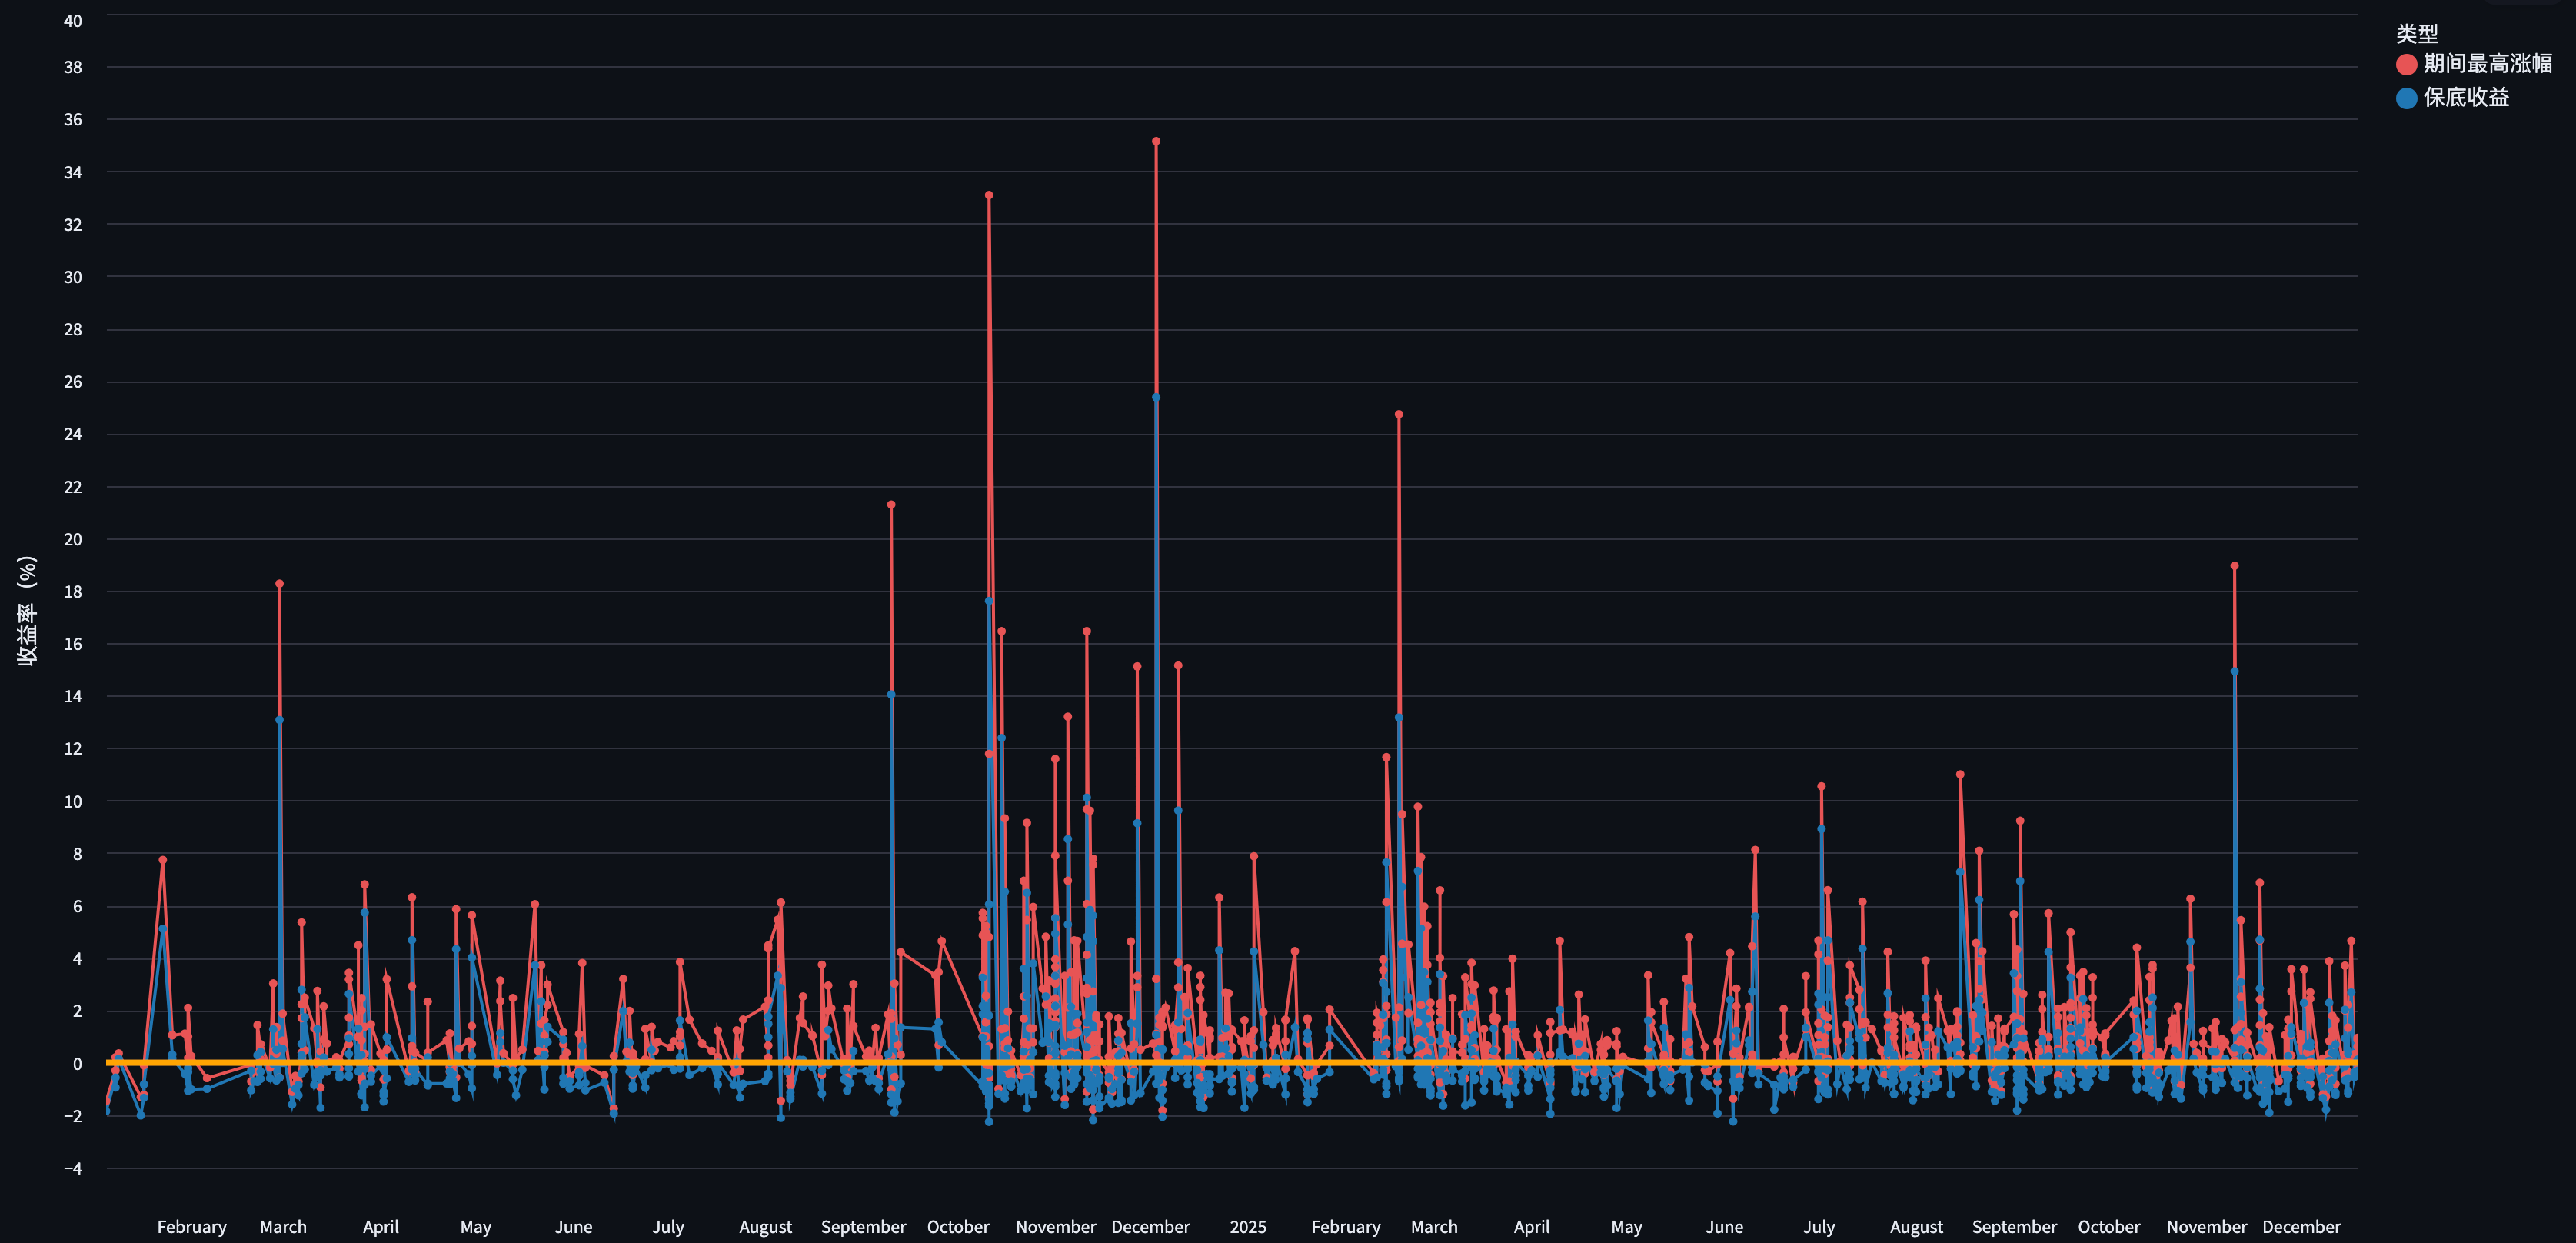The height and width of the screenshot is (1243, 2576).
Task: Toggle the 保底收益 legend label
Action: click(x=2466, y=98)
